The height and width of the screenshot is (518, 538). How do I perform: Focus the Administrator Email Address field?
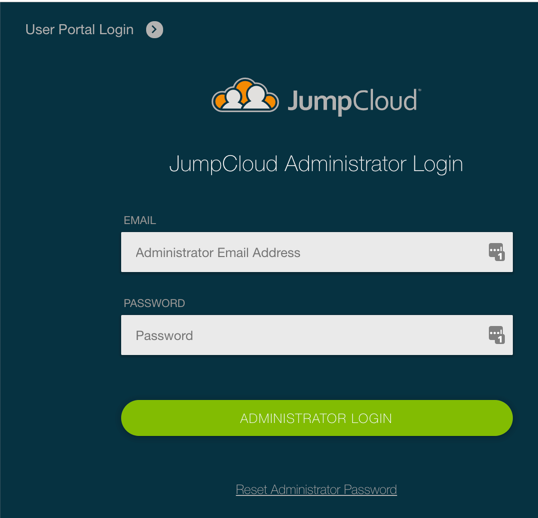tap(317, 252)
